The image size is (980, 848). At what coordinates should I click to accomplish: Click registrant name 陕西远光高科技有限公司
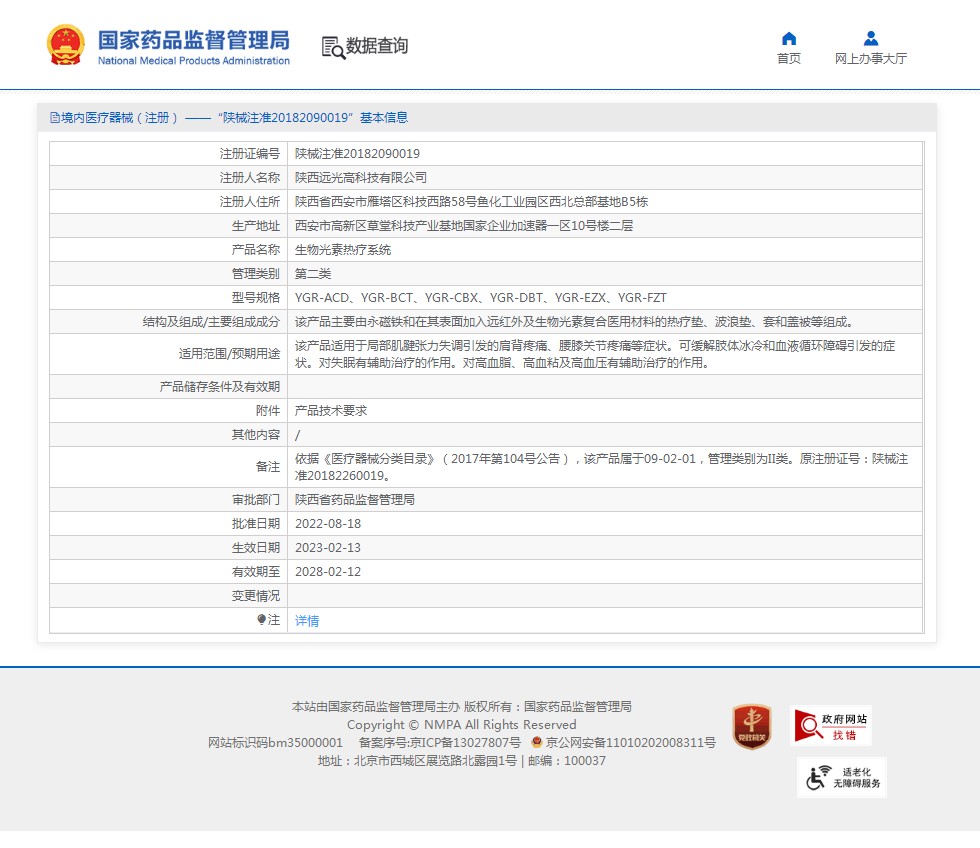[361, 177]
